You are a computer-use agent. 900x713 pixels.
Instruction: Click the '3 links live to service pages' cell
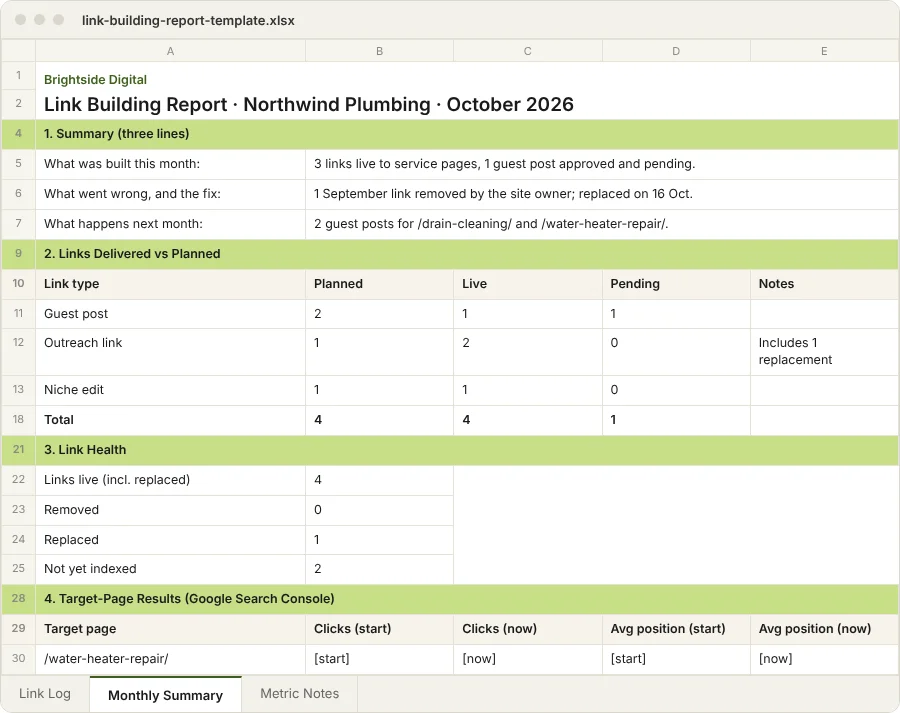(602, 164)
